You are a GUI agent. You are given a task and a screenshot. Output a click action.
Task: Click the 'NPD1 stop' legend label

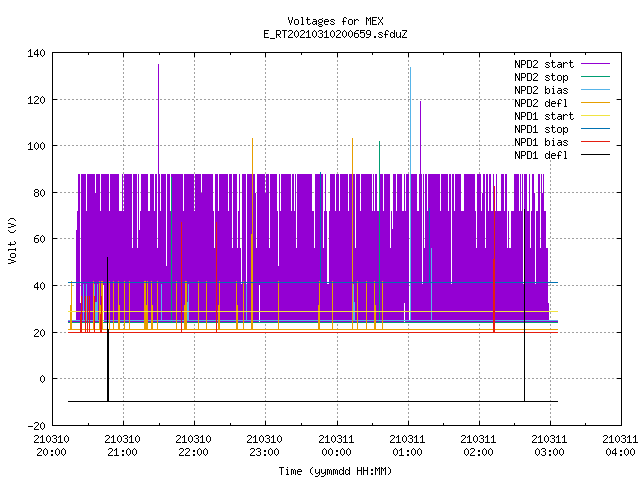click(541, 129)
